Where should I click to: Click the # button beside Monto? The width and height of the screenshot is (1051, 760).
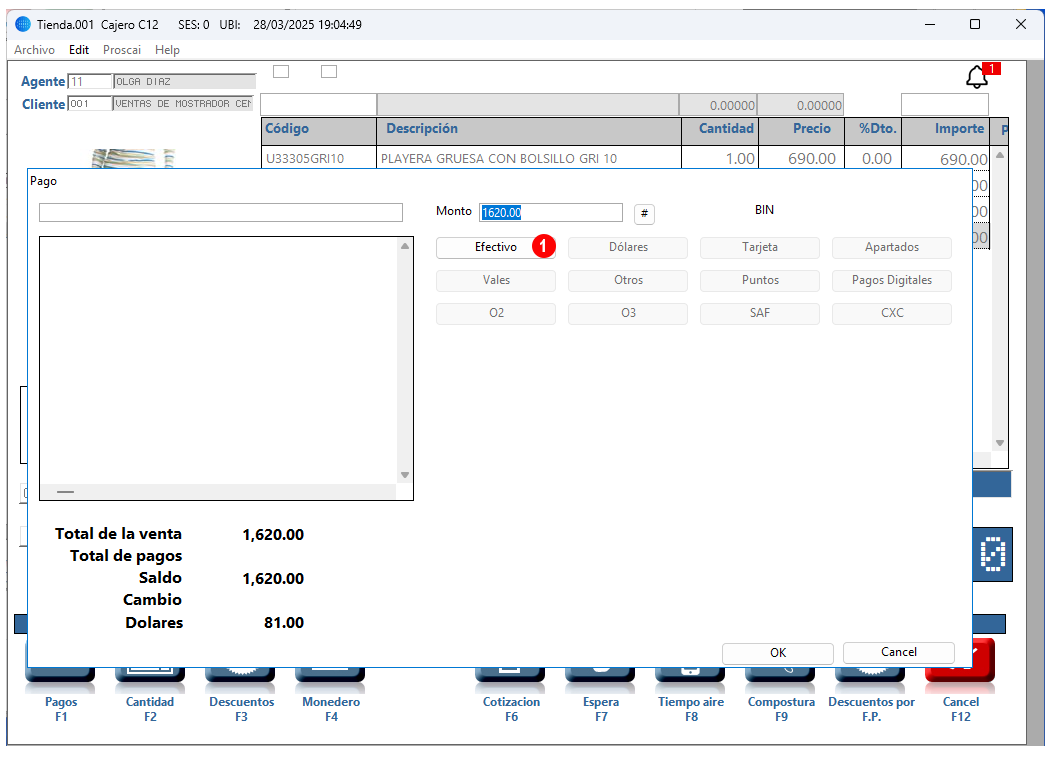coord(644,214)
